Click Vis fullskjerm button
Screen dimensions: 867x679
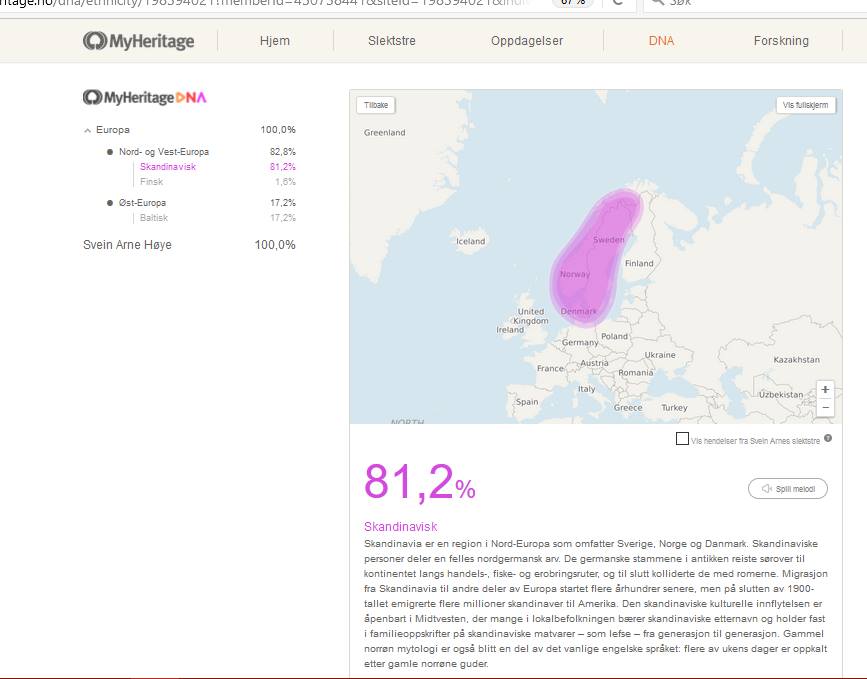[x=805, y=105]
